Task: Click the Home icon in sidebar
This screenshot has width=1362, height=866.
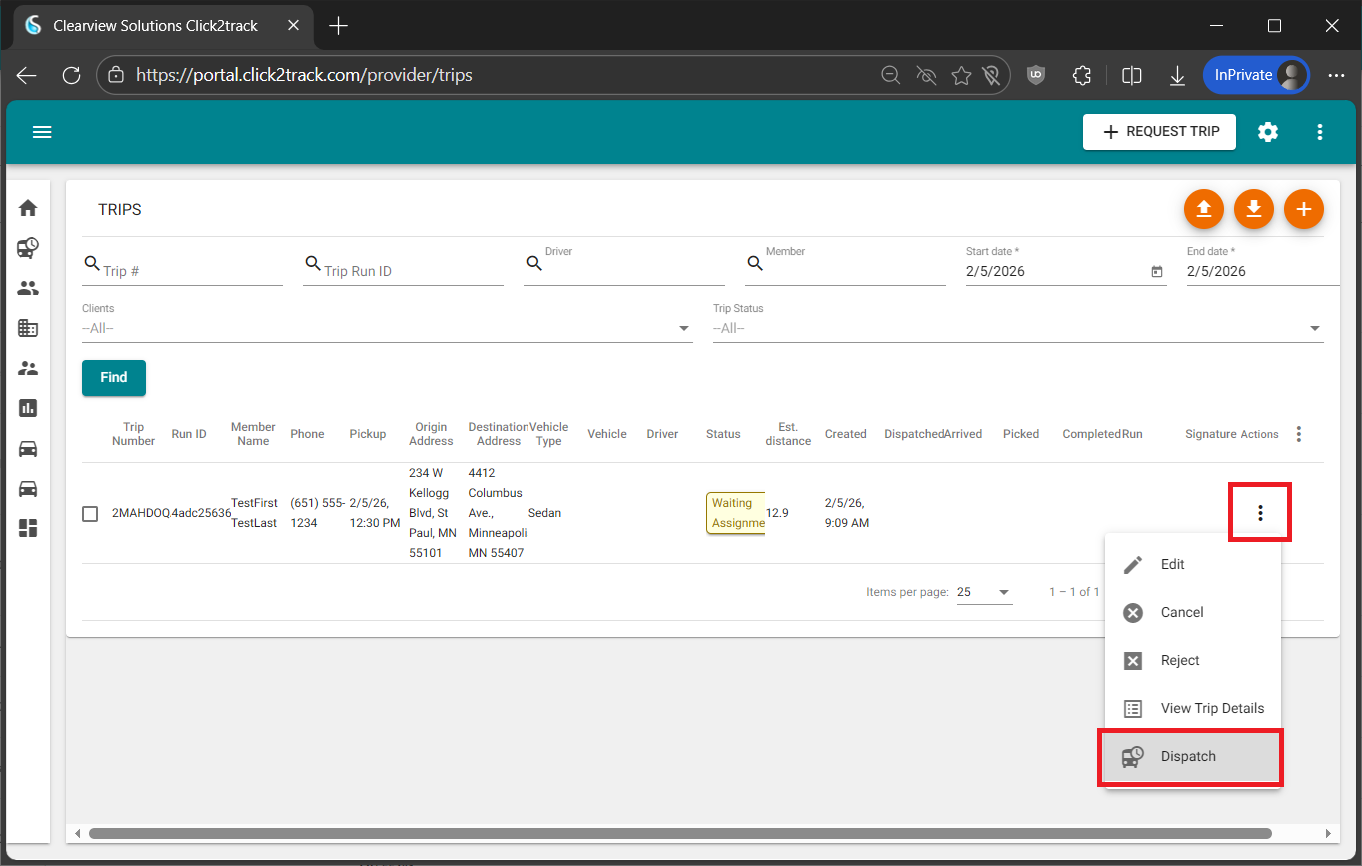Action: point(28,208)
